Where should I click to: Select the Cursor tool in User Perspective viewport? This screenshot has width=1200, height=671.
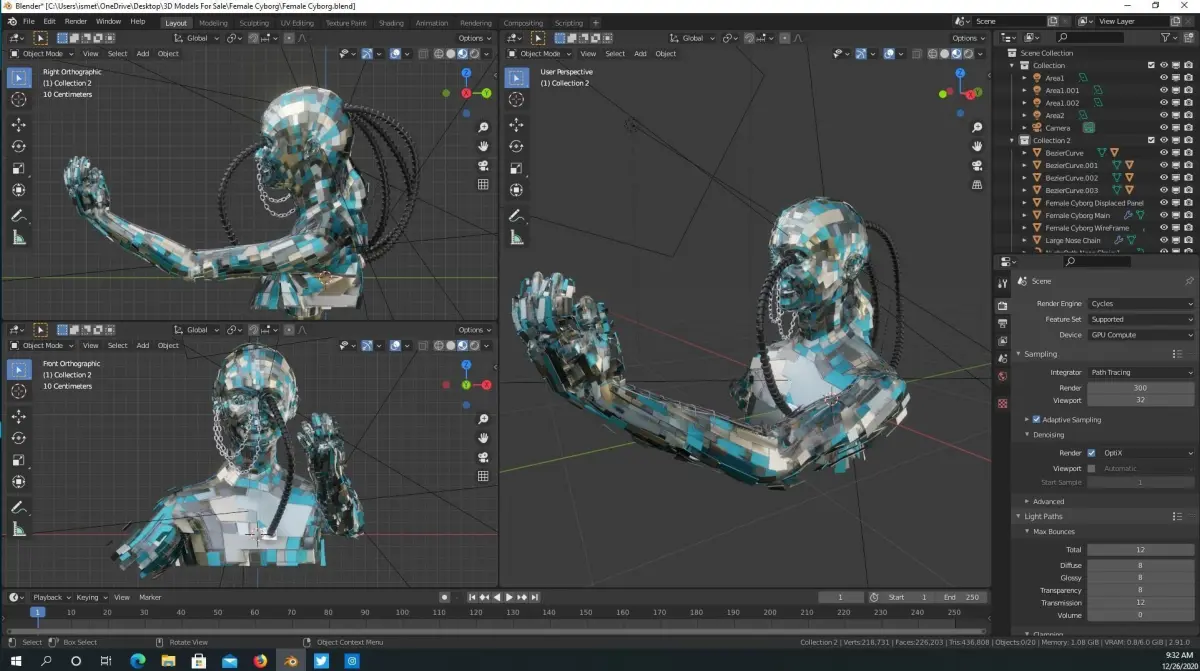point(516,99)
